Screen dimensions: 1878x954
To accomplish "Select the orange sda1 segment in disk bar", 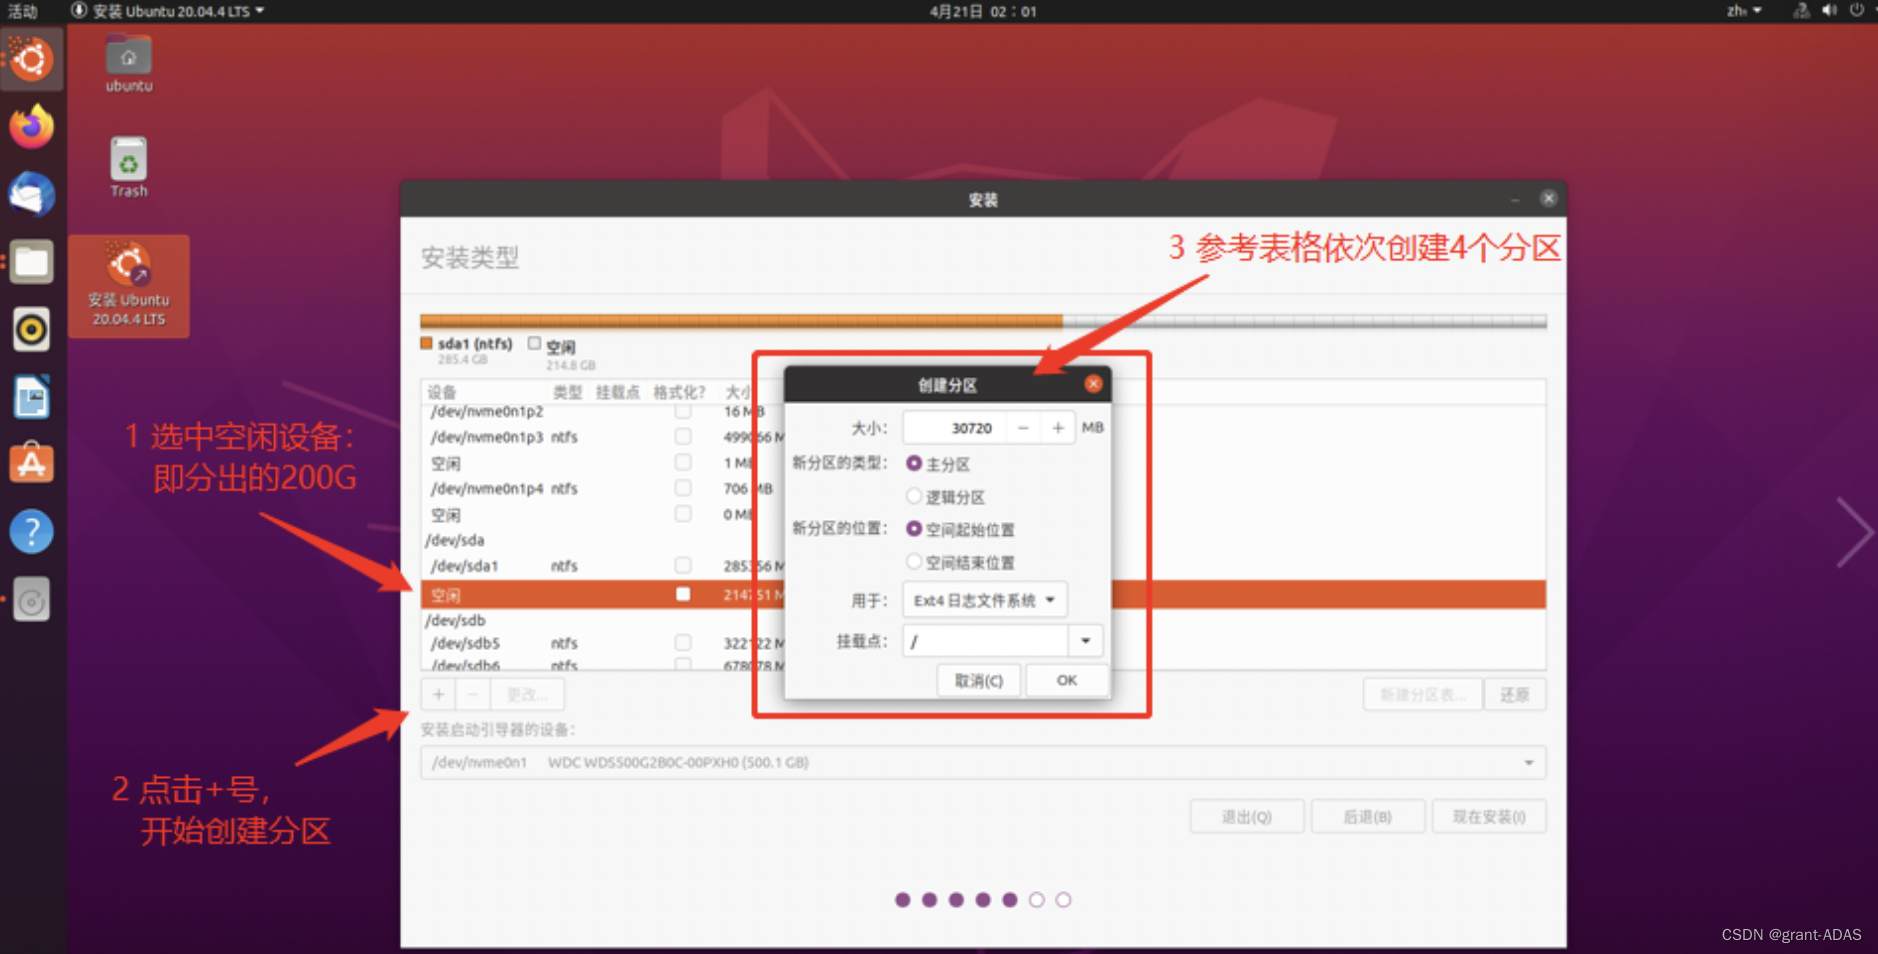I will pyautogui.click(x=741, y=321).
